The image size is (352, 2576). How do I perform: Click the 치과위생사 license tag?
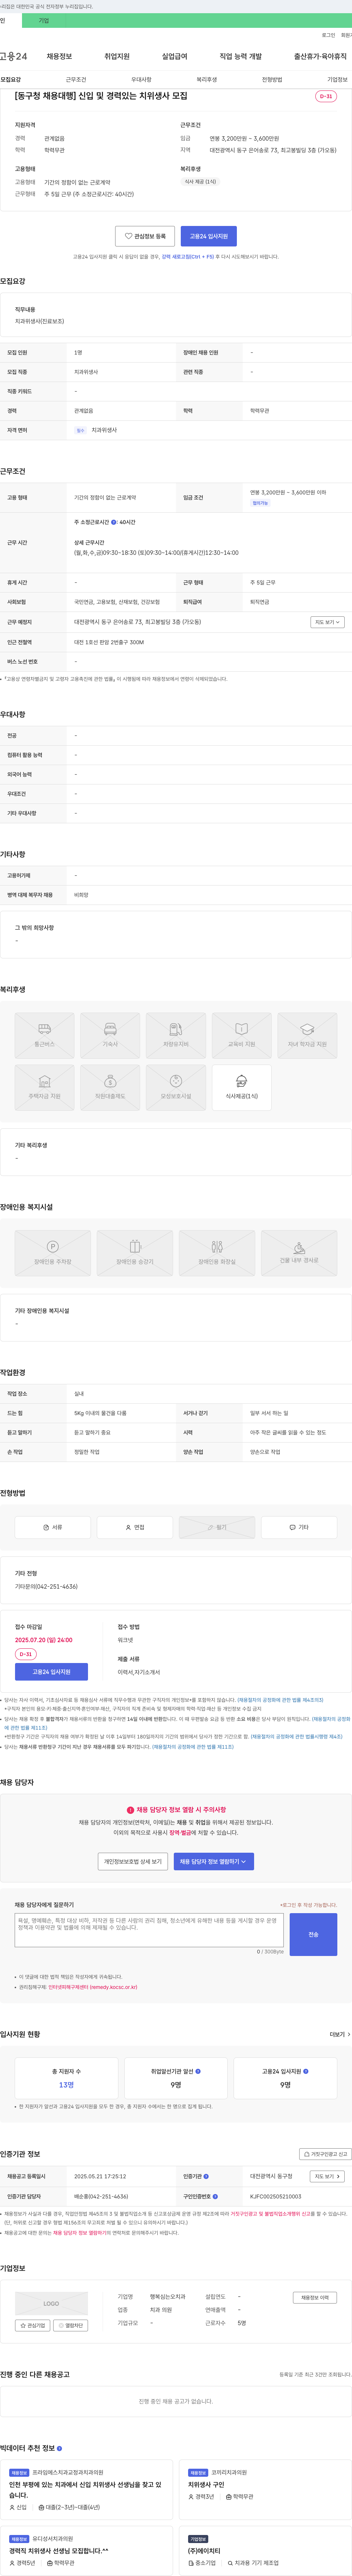pos(104,430)
